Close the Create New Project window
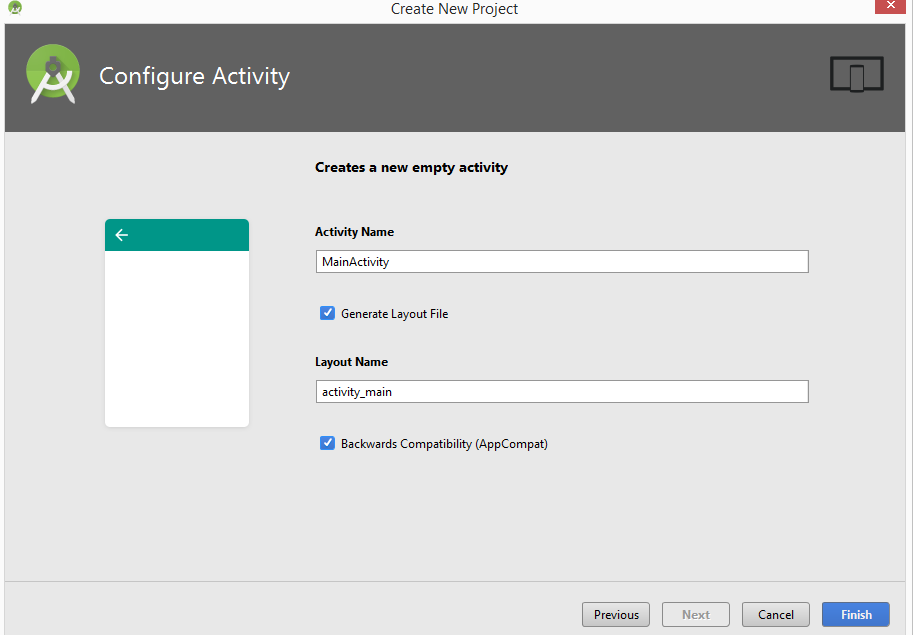 point(890,6)
